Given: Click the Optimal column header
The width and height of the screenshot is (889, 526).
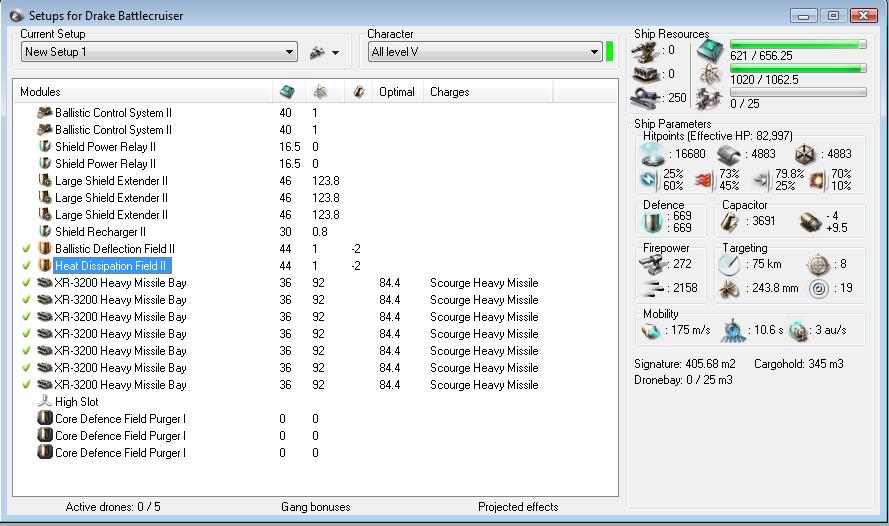Looking at the screenshot, I should coord(397,92).
